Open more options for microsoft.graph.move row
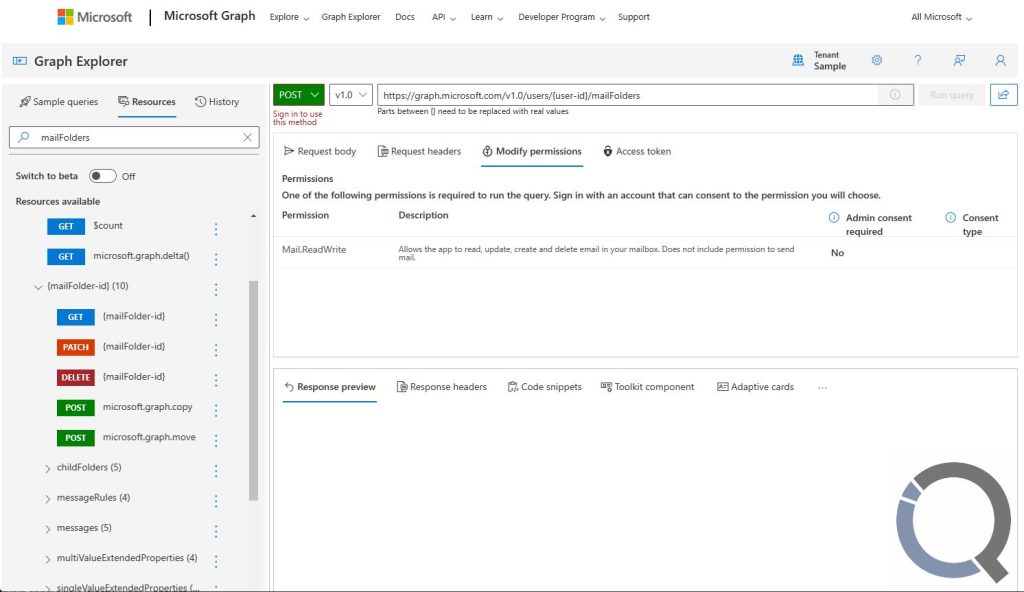The width and height of the screenshot is (1024, 592). click(x=216, y=440)
